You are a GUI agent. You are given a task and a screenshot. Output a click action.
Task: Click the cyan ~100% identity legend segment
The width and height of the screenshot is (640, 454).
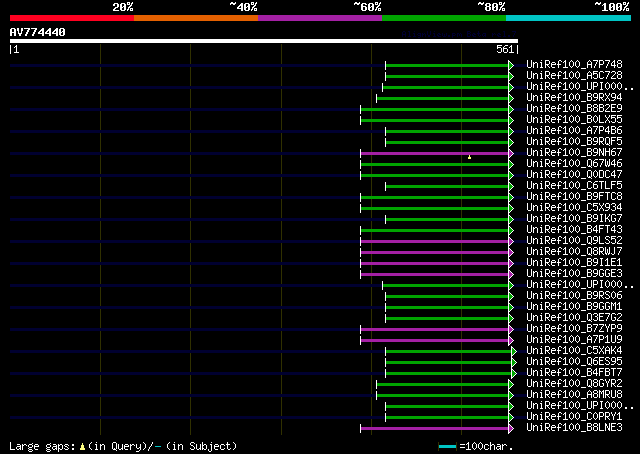click(x=569, y=18)
